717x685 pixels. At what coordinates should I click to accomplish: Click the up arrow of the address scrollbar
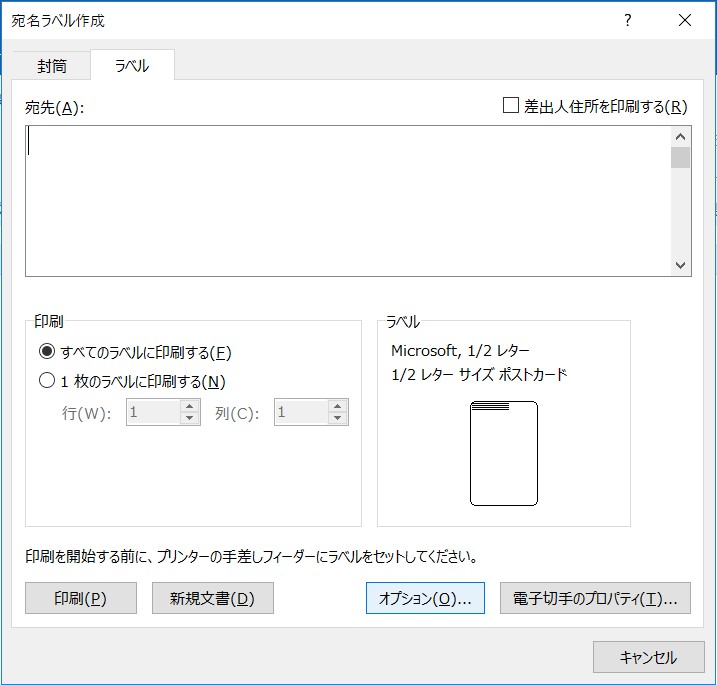click(680, 137)
